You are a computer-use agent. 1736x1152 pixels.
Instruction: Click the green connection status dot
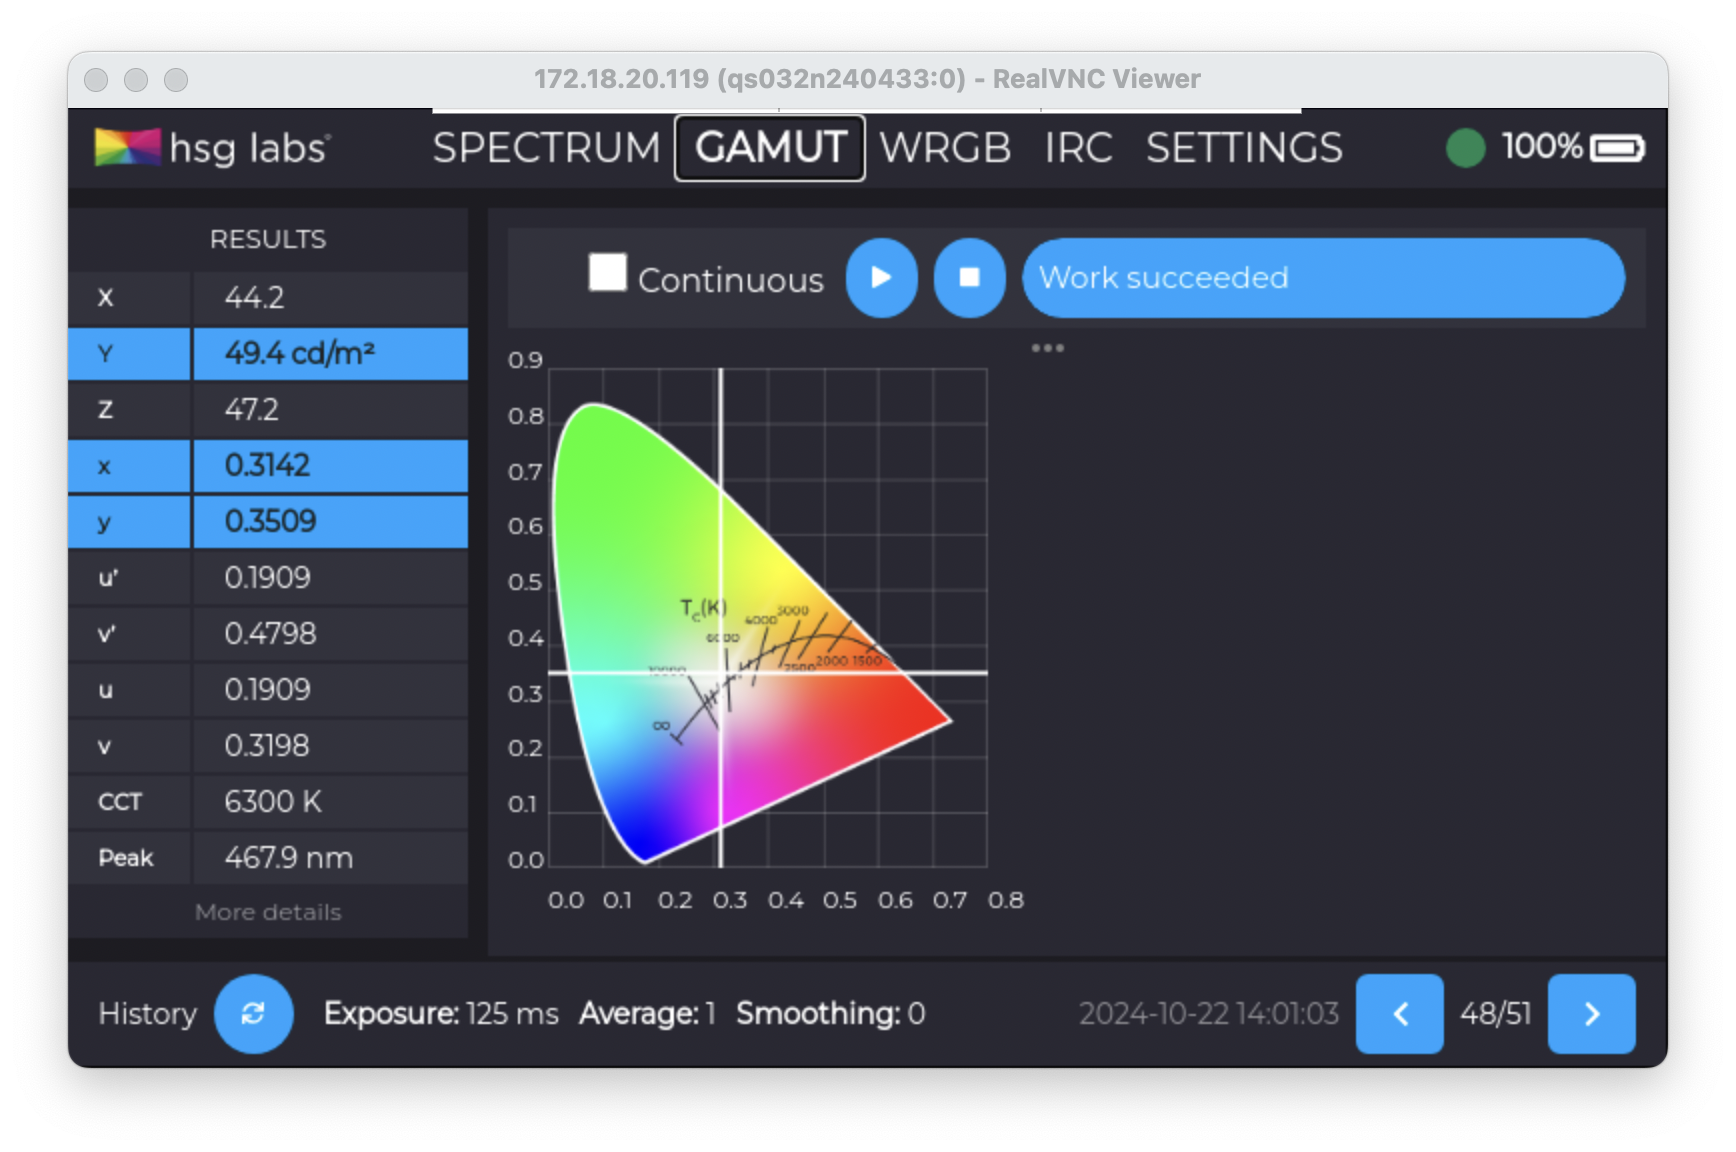[x=1466, y=148]
